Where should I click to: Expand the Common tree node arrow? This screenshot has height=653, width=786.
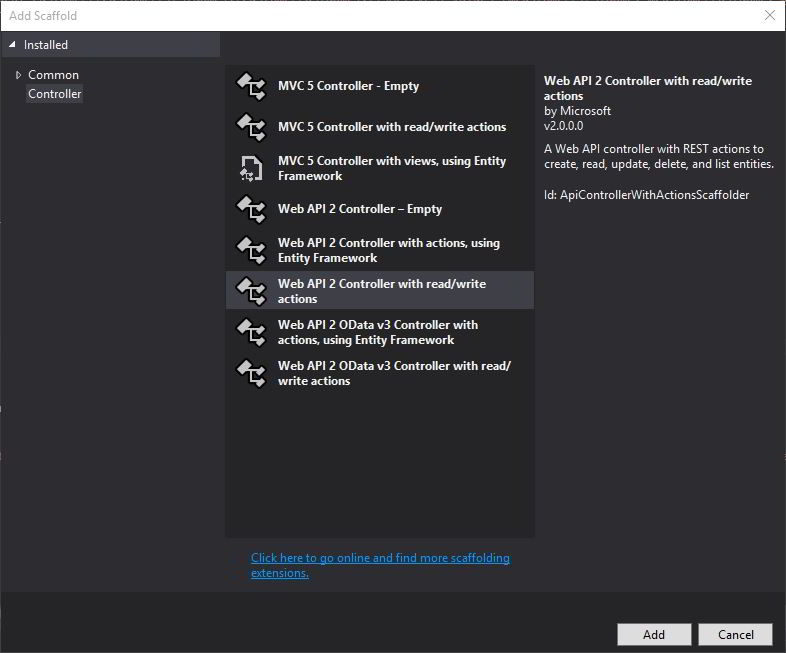coord(18,75)
